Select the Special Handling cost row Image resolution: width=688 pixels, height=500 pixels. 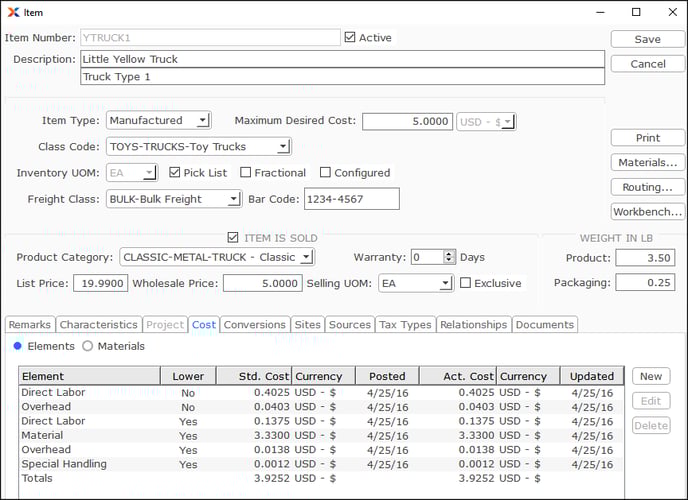tap(321, 464)
